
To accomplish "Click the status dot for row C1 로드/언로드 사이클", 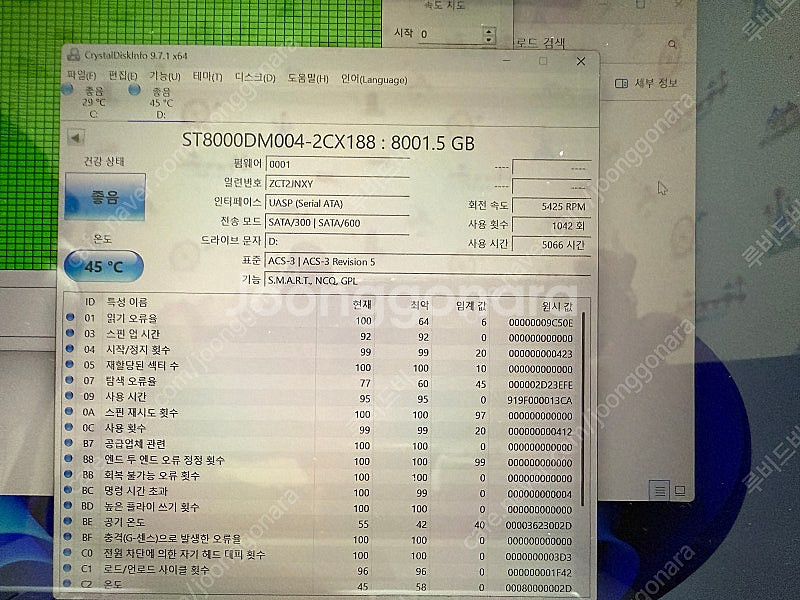I will click(66, 568).
